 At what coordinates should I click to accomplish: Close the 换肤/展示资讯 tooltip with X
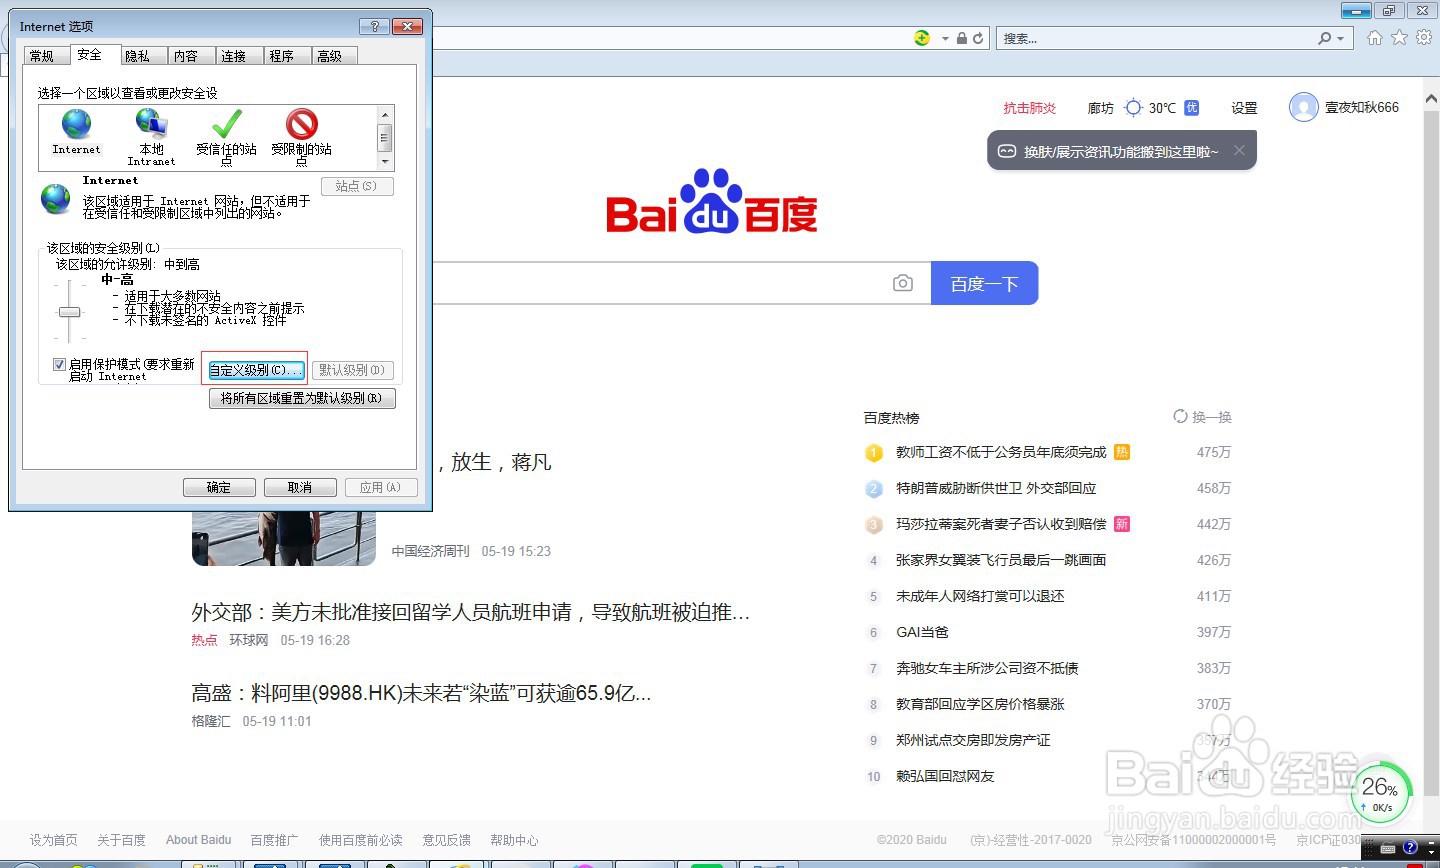click(x=1239, y=150)
